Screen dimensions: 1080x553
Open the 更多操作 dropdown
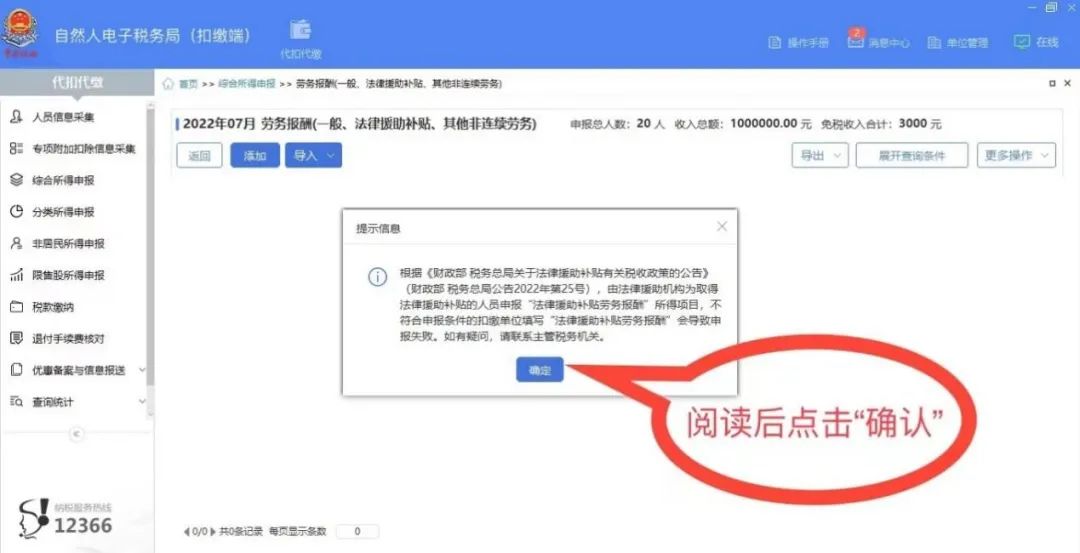(x=1016, y=156)
